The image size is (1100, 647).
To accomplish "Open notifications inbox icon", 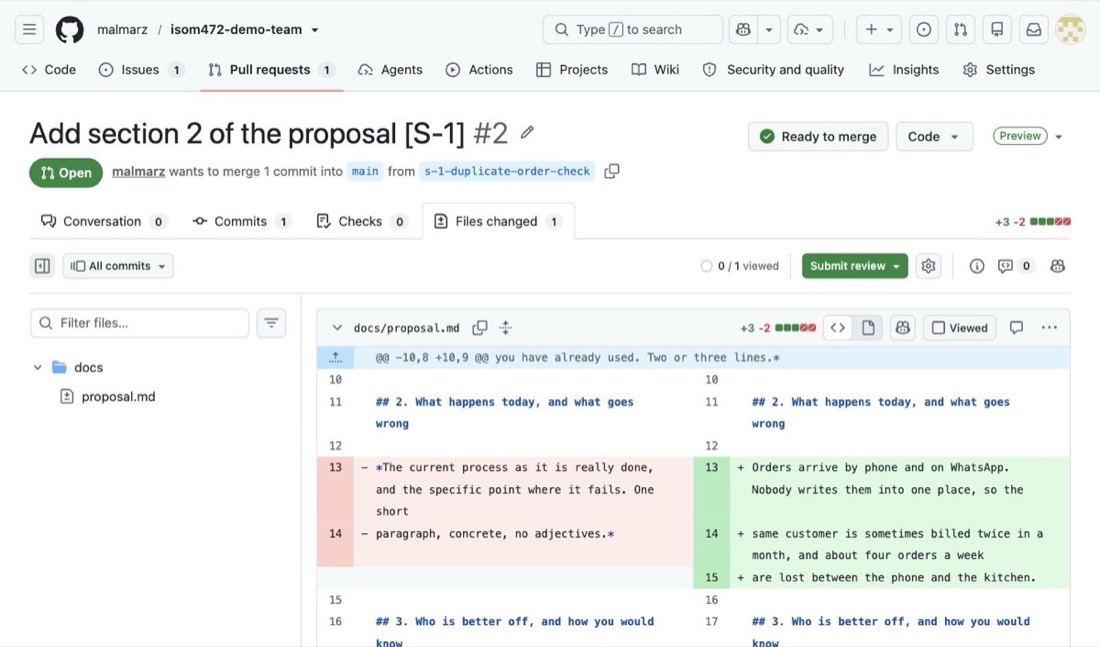I will (1033, 29).
